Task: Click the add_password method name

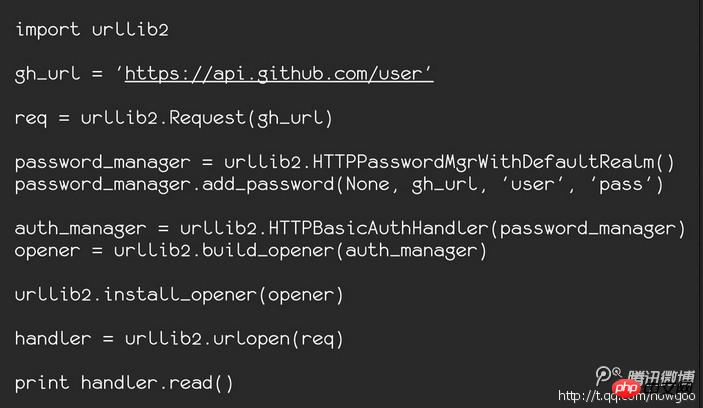Action: tap(268, 184)
